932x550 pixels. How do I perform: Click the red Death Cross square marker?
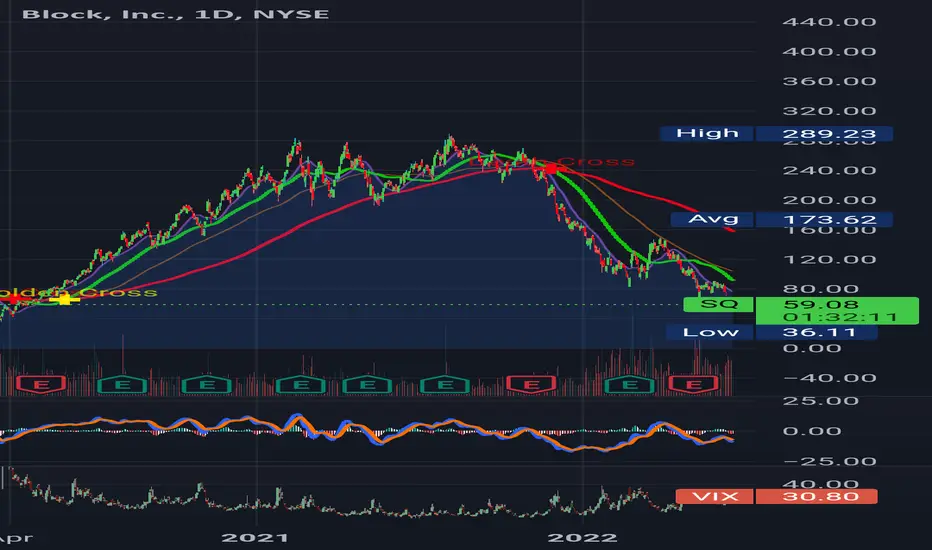(550, 169)
